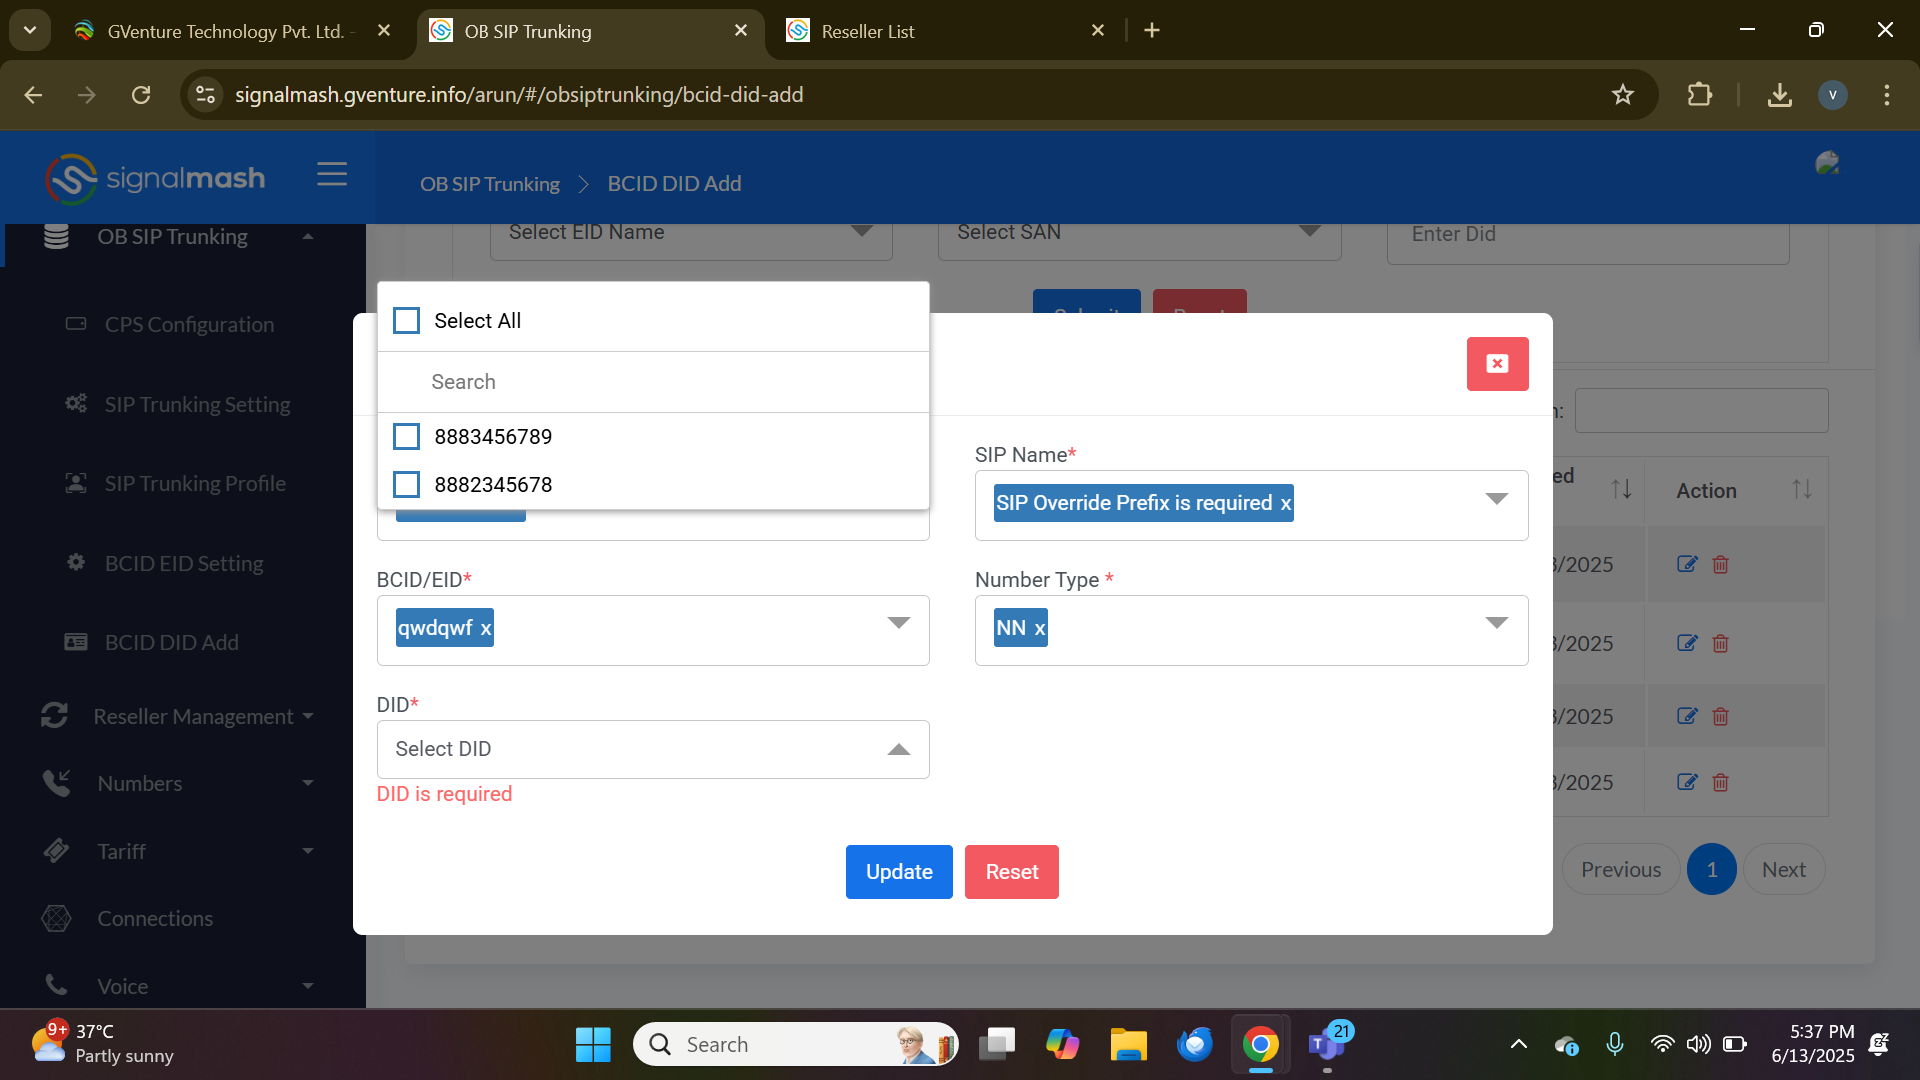Tick checkbox for 8882345678

(x=406, y=485)
